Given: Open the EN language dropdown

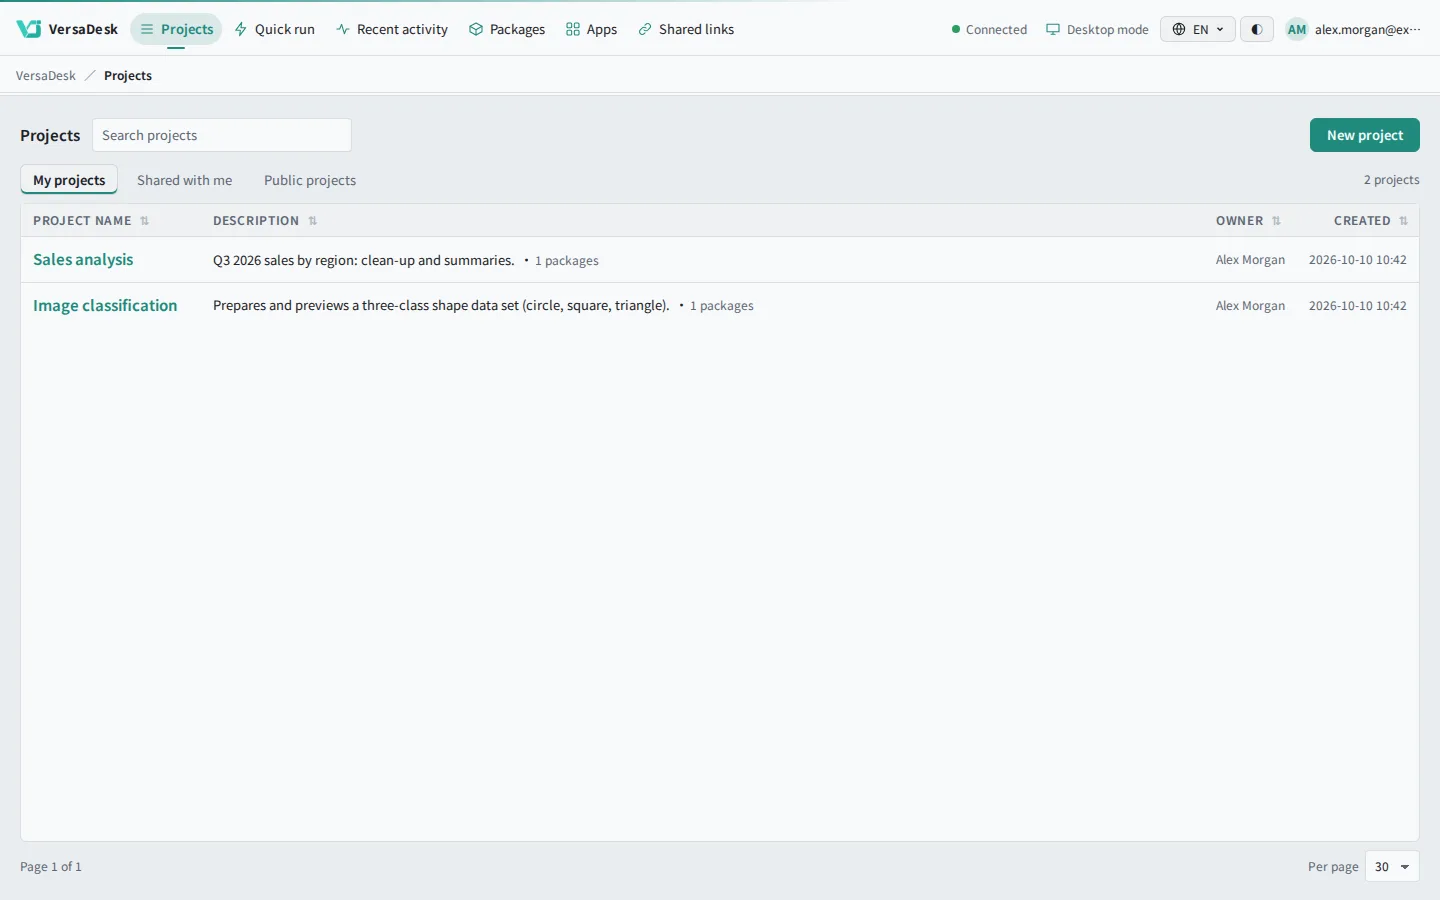Looking at the screenshot, I should click(1198, 29).
